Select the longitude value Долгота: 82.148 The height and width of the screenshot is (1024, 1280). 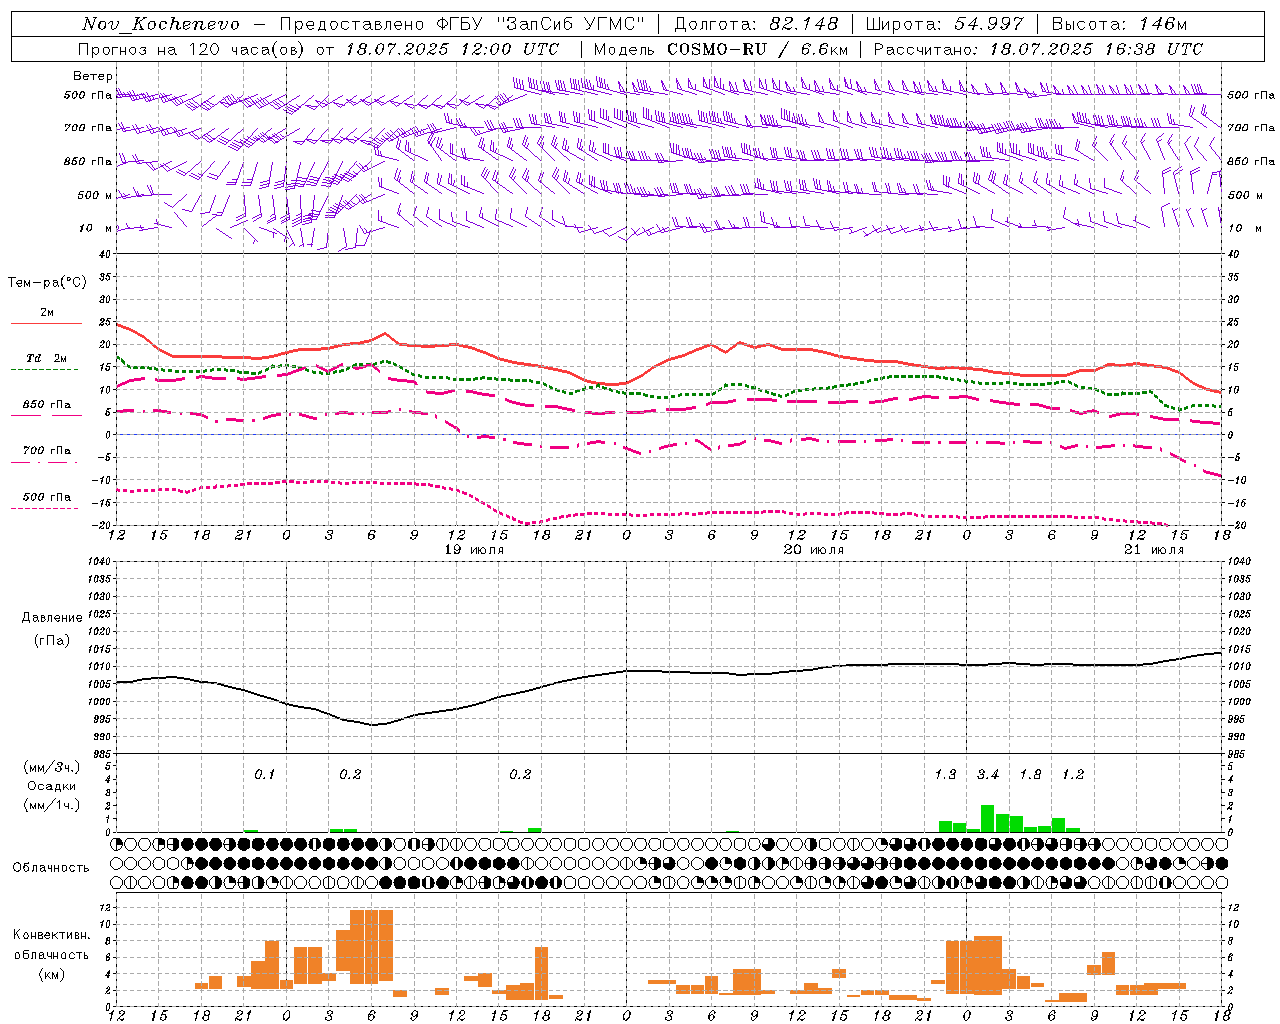[x=756, y=24]
